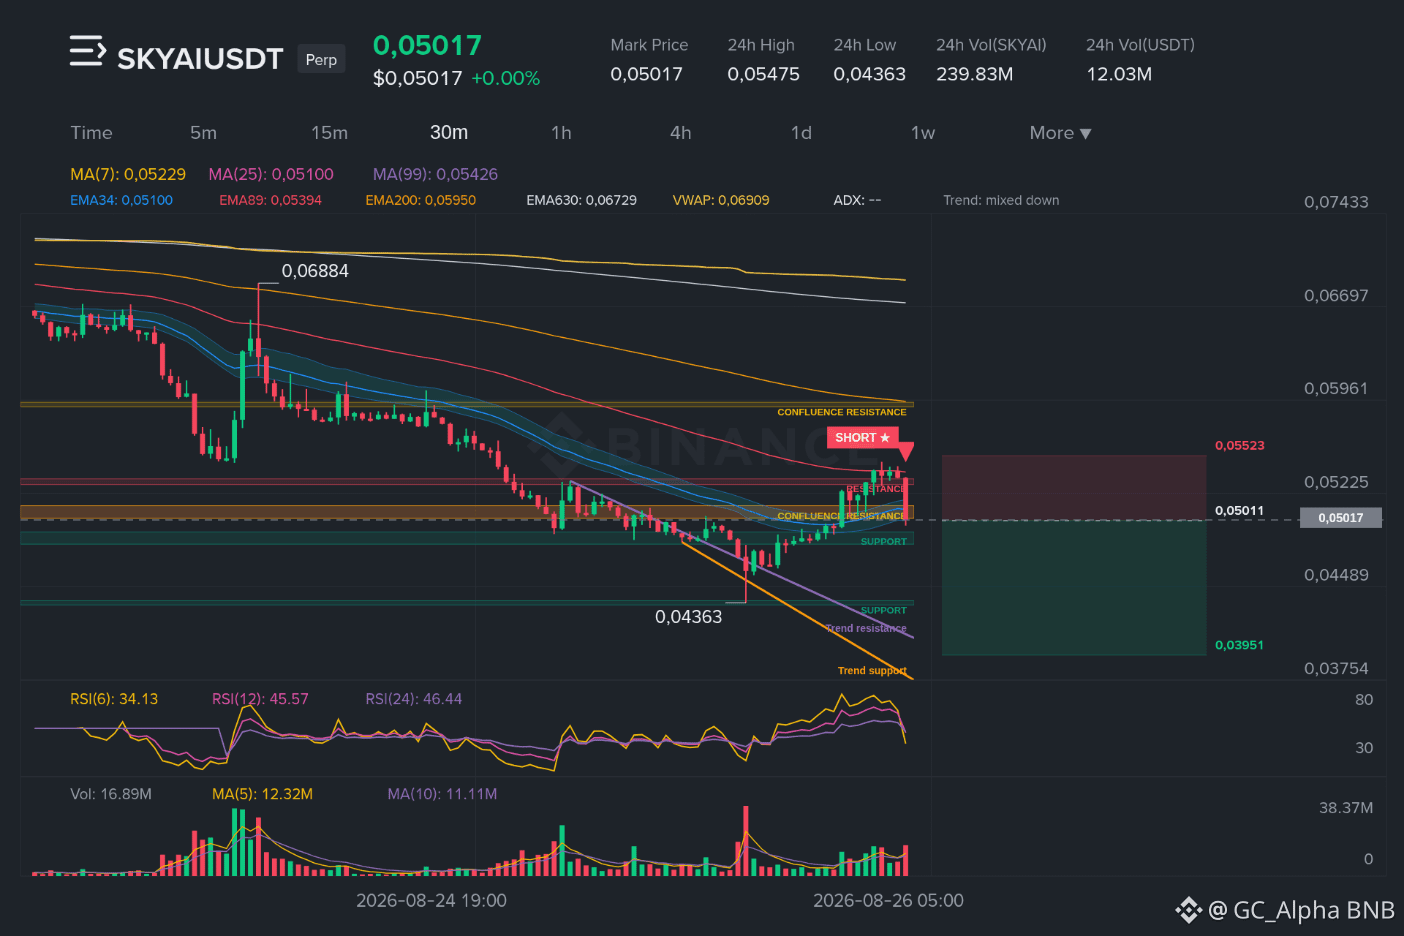Click the stop level 0,05523 label

point(1239,445)
